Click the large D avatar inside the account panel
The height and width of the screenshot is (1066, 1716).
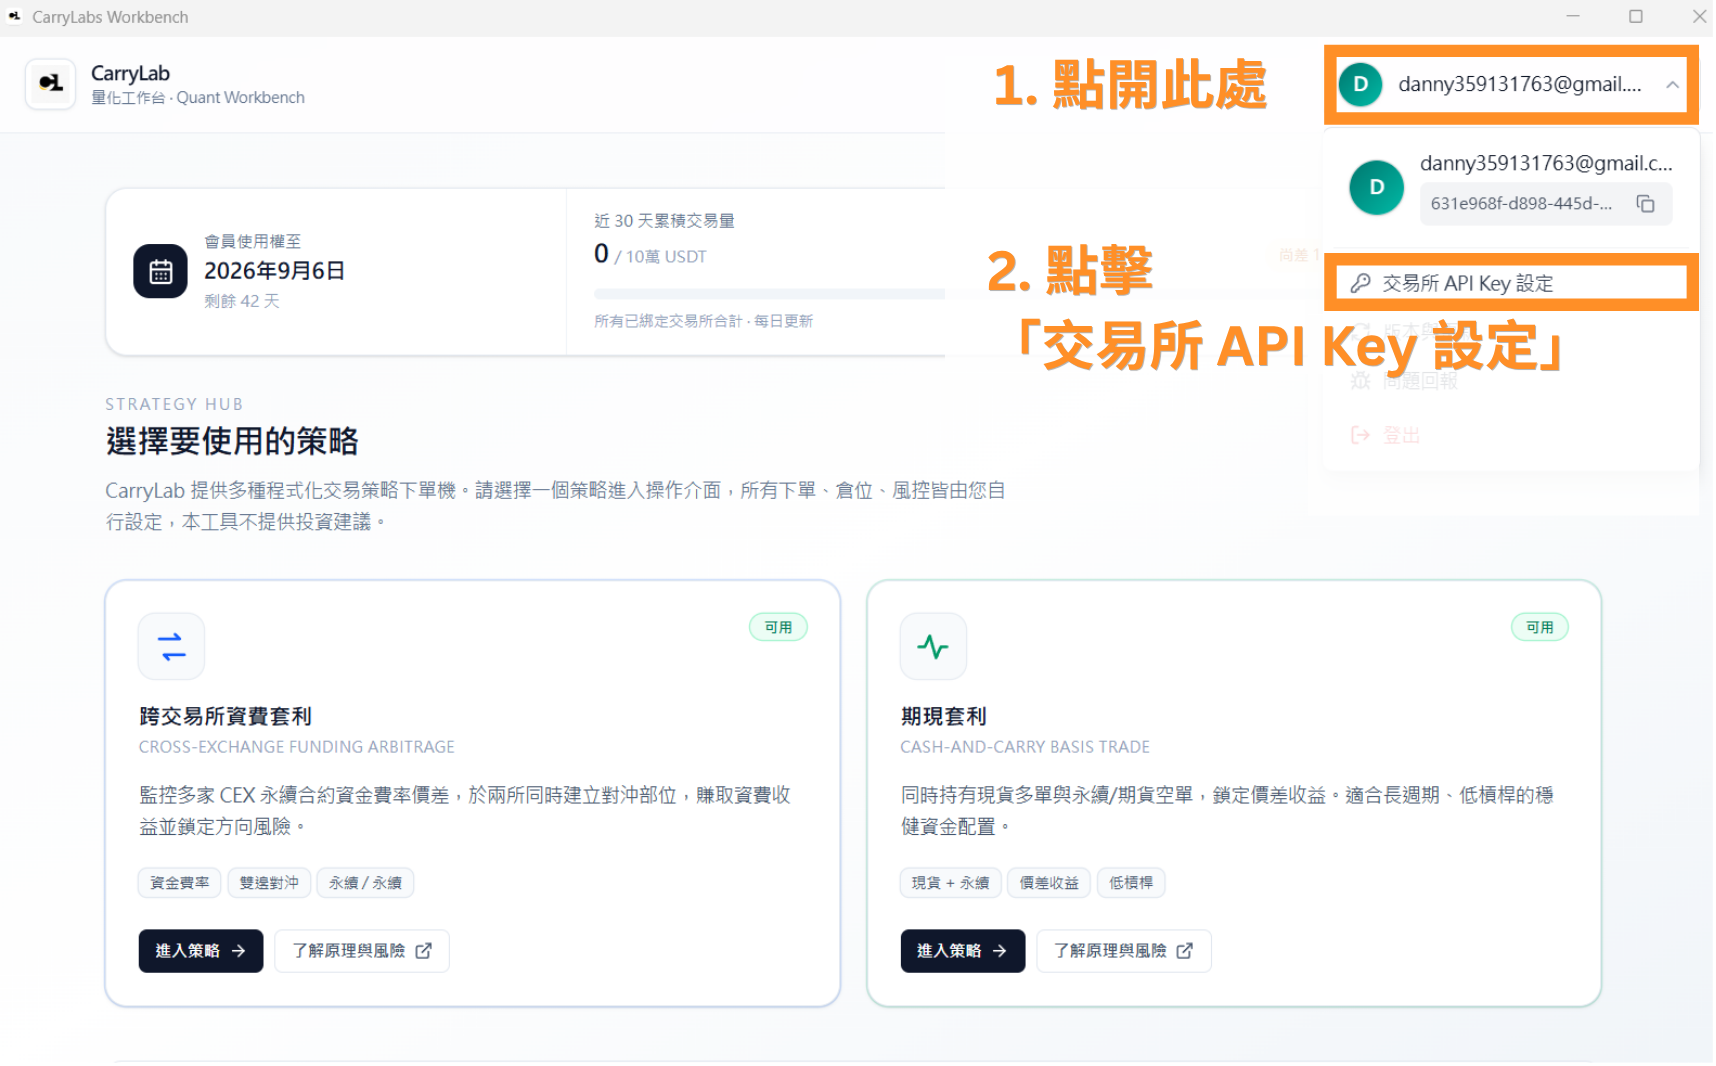click(x=1377, y=187)
